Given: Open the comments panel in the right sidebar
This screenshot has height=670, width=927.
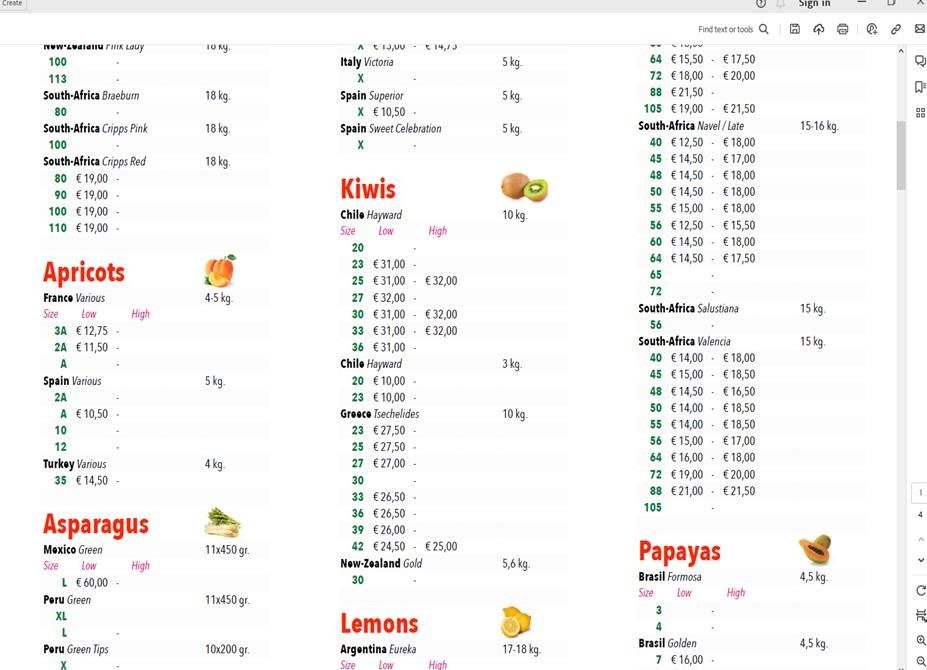Looking at the screenshot, I should (920, 61).
